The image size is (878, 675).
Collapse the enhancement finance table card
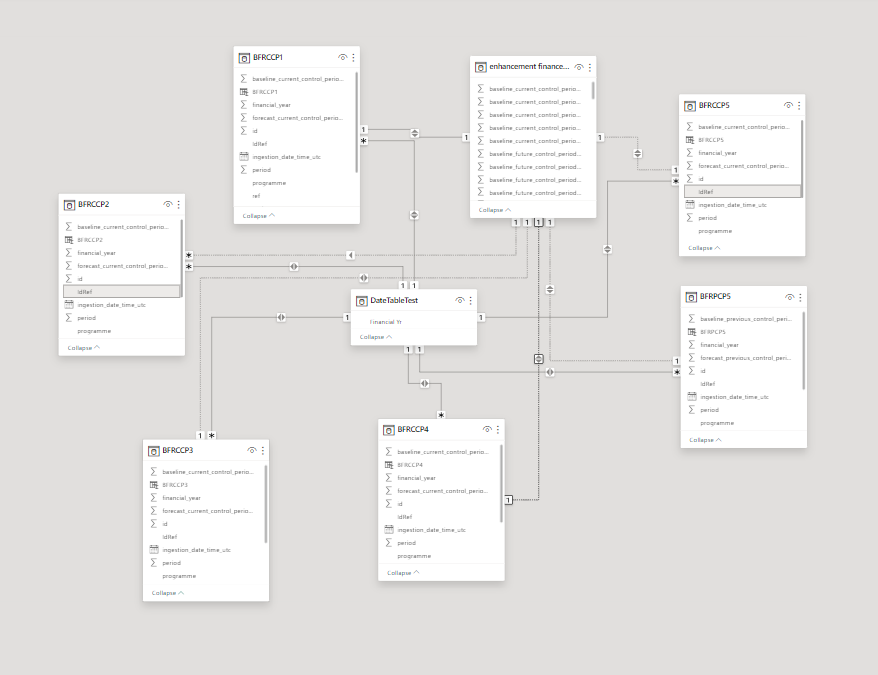tap(495, 210)
